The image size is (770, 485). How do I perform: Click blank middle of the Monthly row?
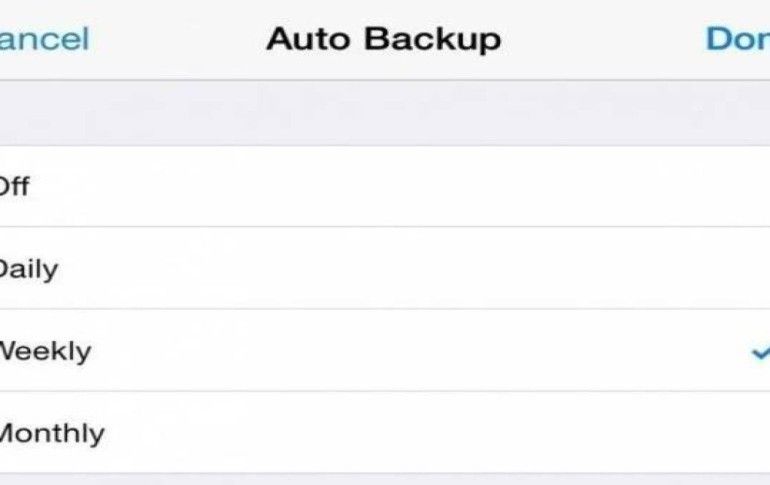tap(385, 433)
